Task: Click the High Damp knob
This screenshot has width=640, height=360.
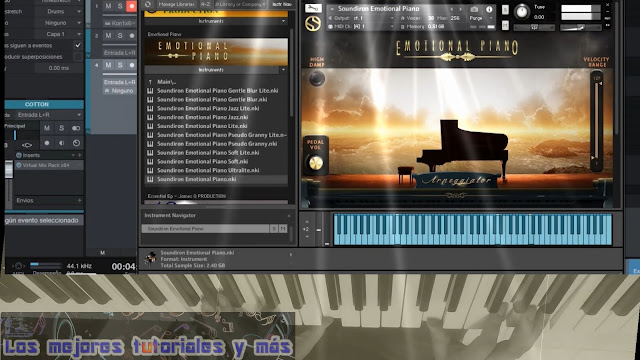Action: click(x=317, y=78)
